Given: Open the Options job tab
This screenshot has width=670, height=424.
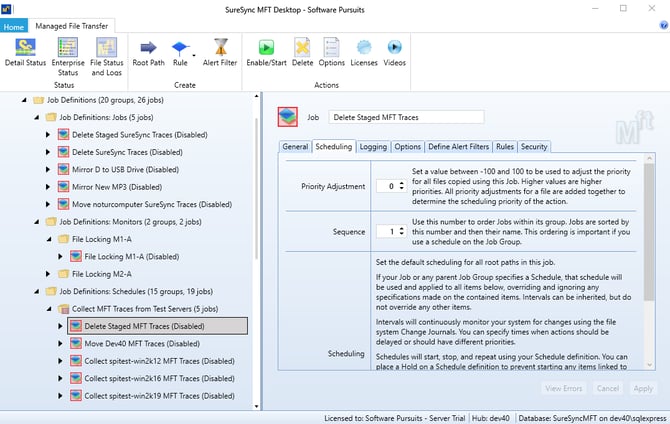Looking at the screenshot, I should click(408, 147).
